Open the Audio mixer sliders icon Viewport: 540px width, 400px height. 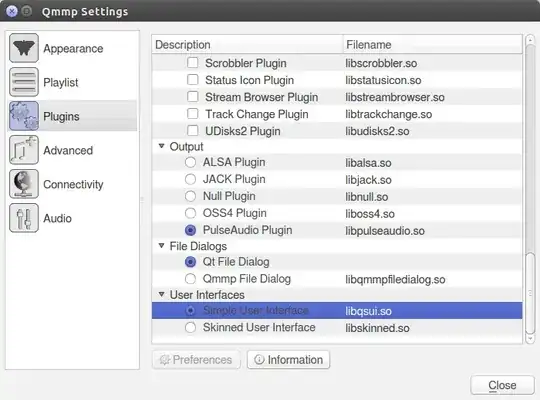click(24, 218)
